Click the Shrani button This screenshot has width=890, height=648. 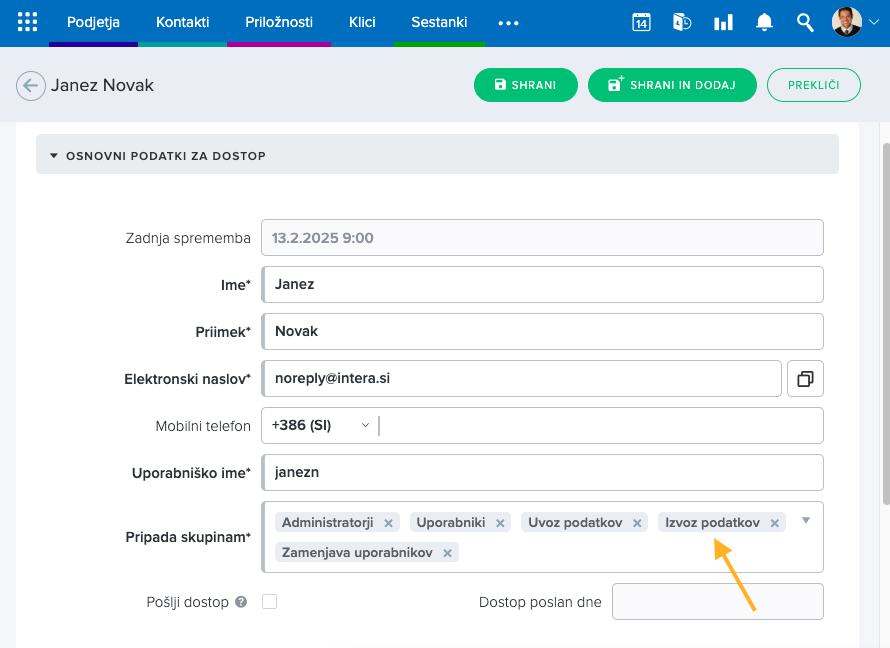coord(526,85)
